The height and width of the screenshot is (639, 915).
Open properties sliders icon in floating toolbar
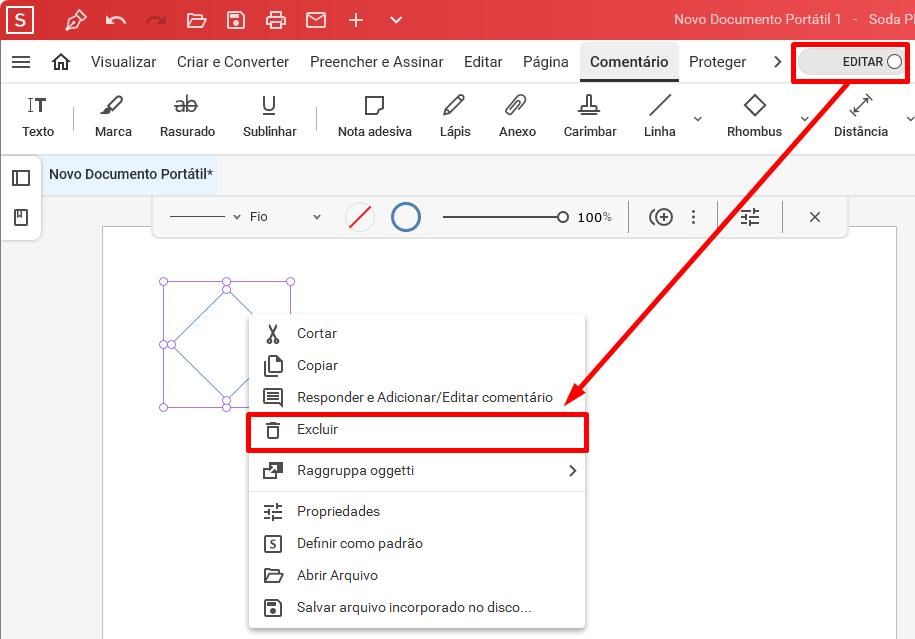click(x=750, y=217)
